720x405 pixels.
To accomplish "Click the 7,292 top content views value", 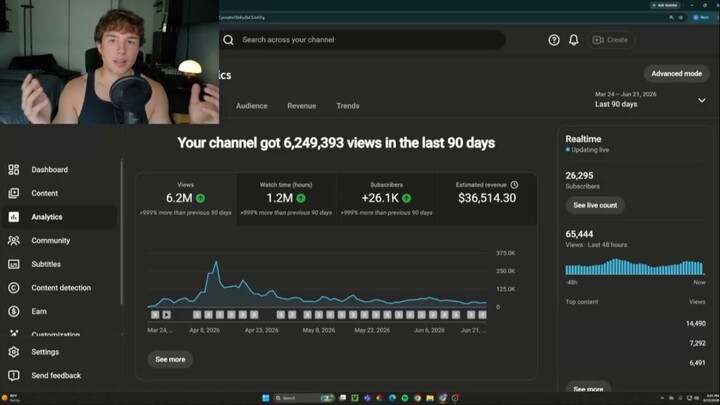I will tap(697, 343).
